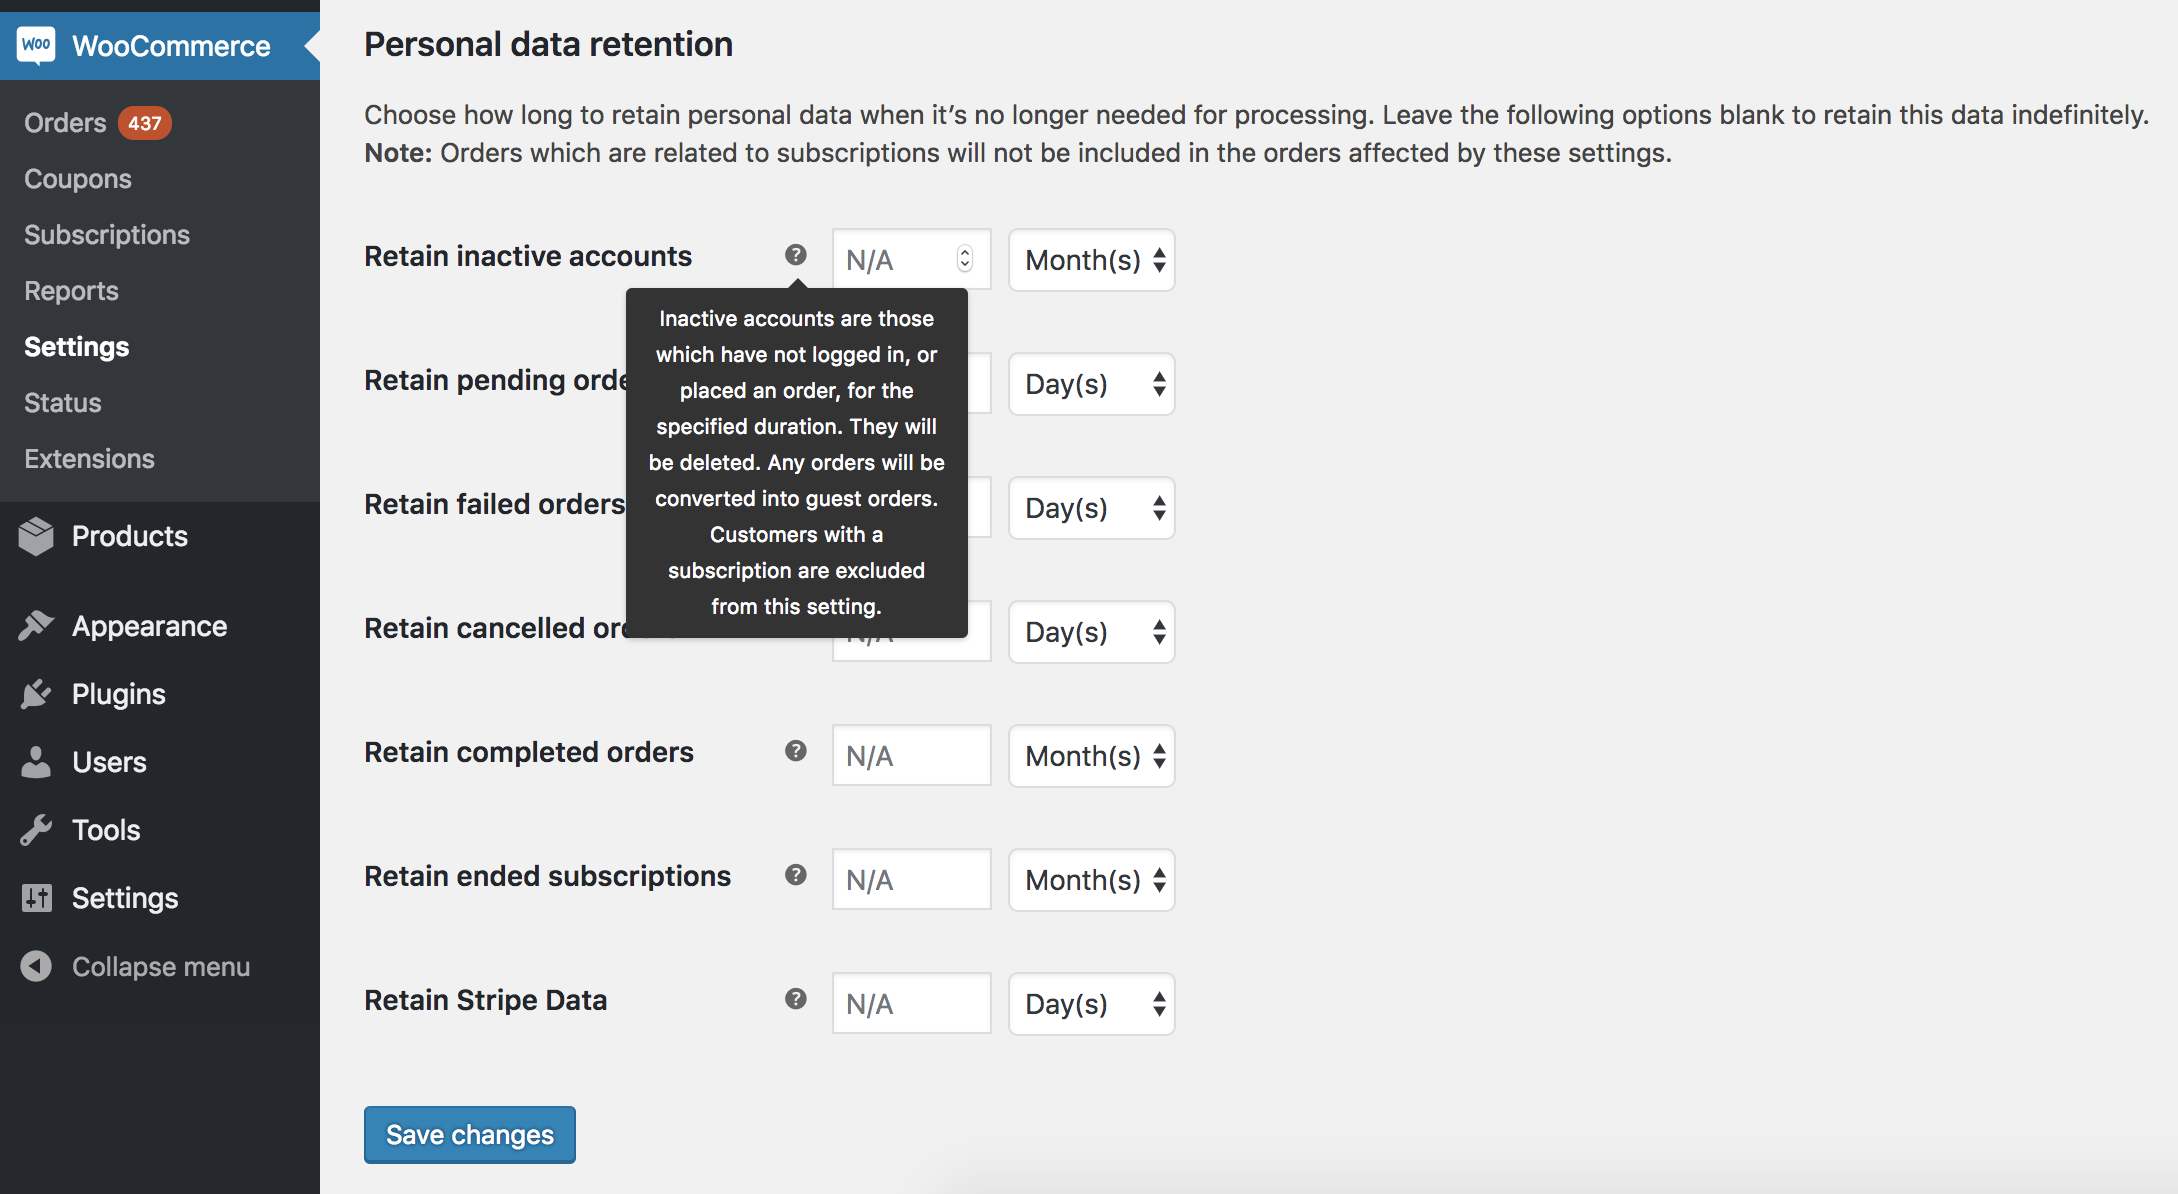
Task: Click the Retain ended subscriptions label
Action: [548, 876]
